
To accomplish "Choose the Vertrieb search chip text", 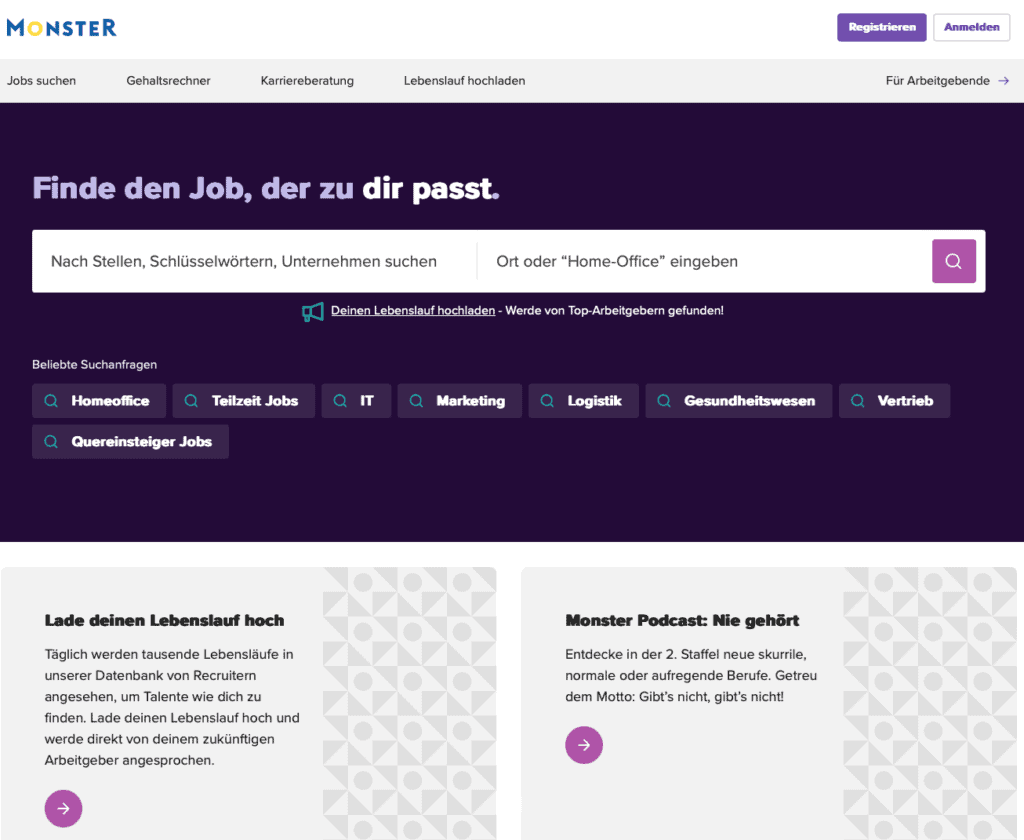I will tap(905, 401).
